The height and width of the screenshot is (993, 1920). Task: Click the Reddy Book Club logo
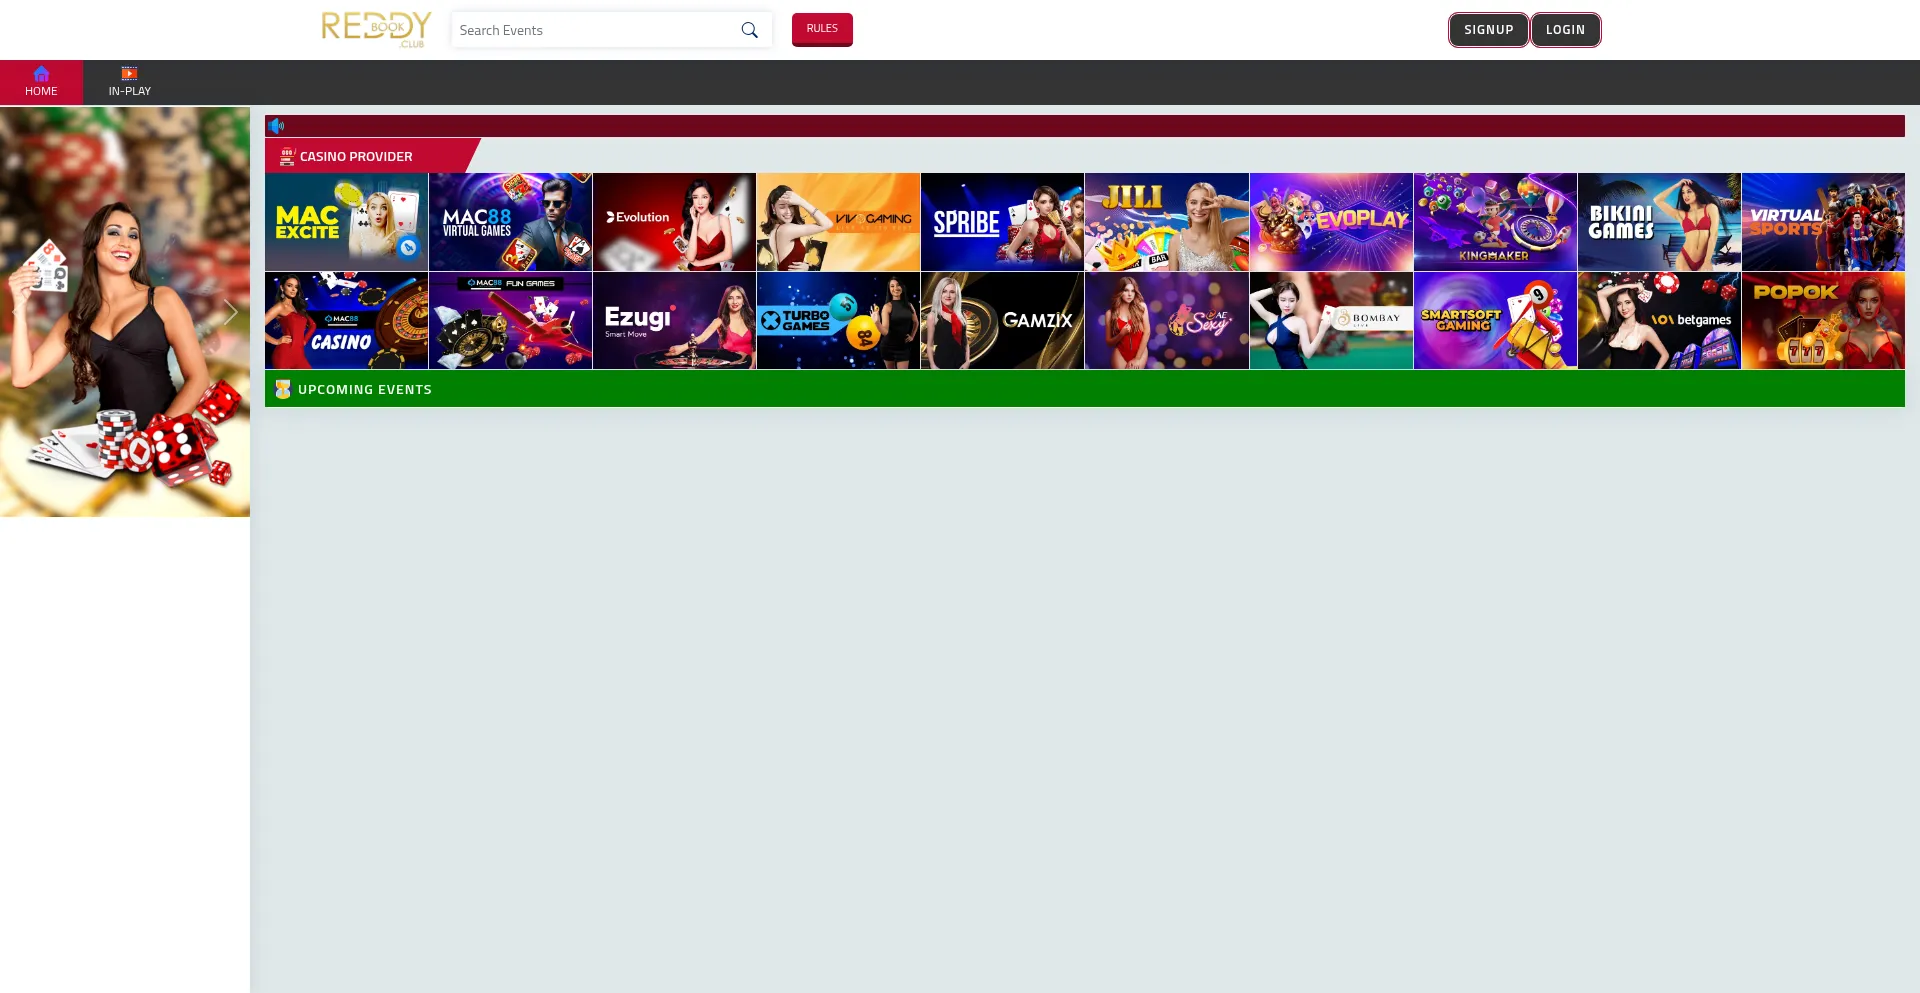point(376,29)
